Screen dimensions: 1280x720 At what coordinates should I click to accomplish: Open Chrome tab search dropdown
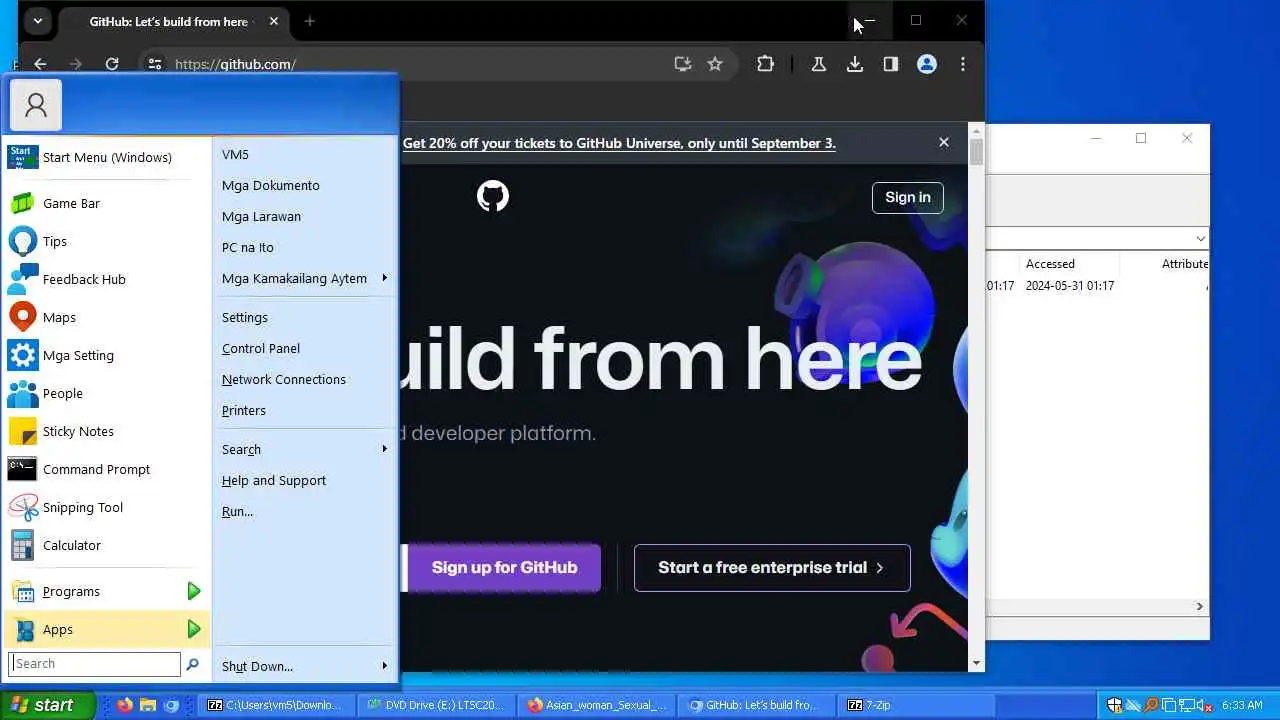tap(37, 20)
